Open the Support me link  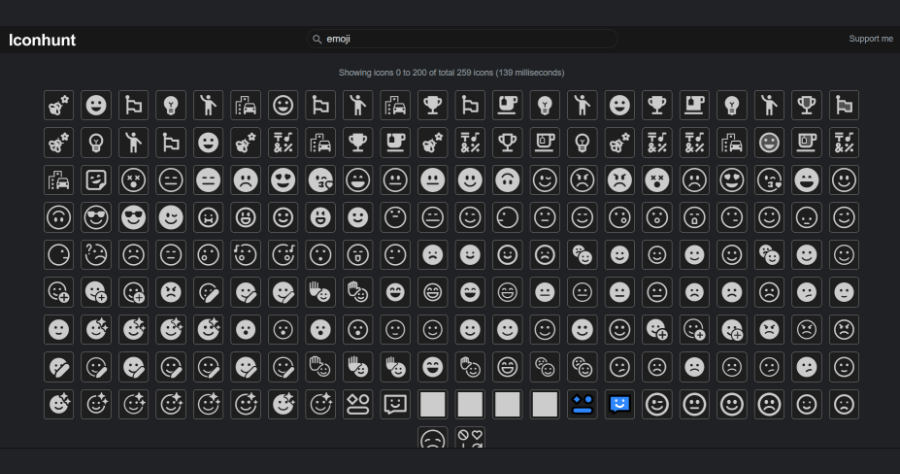871,38
